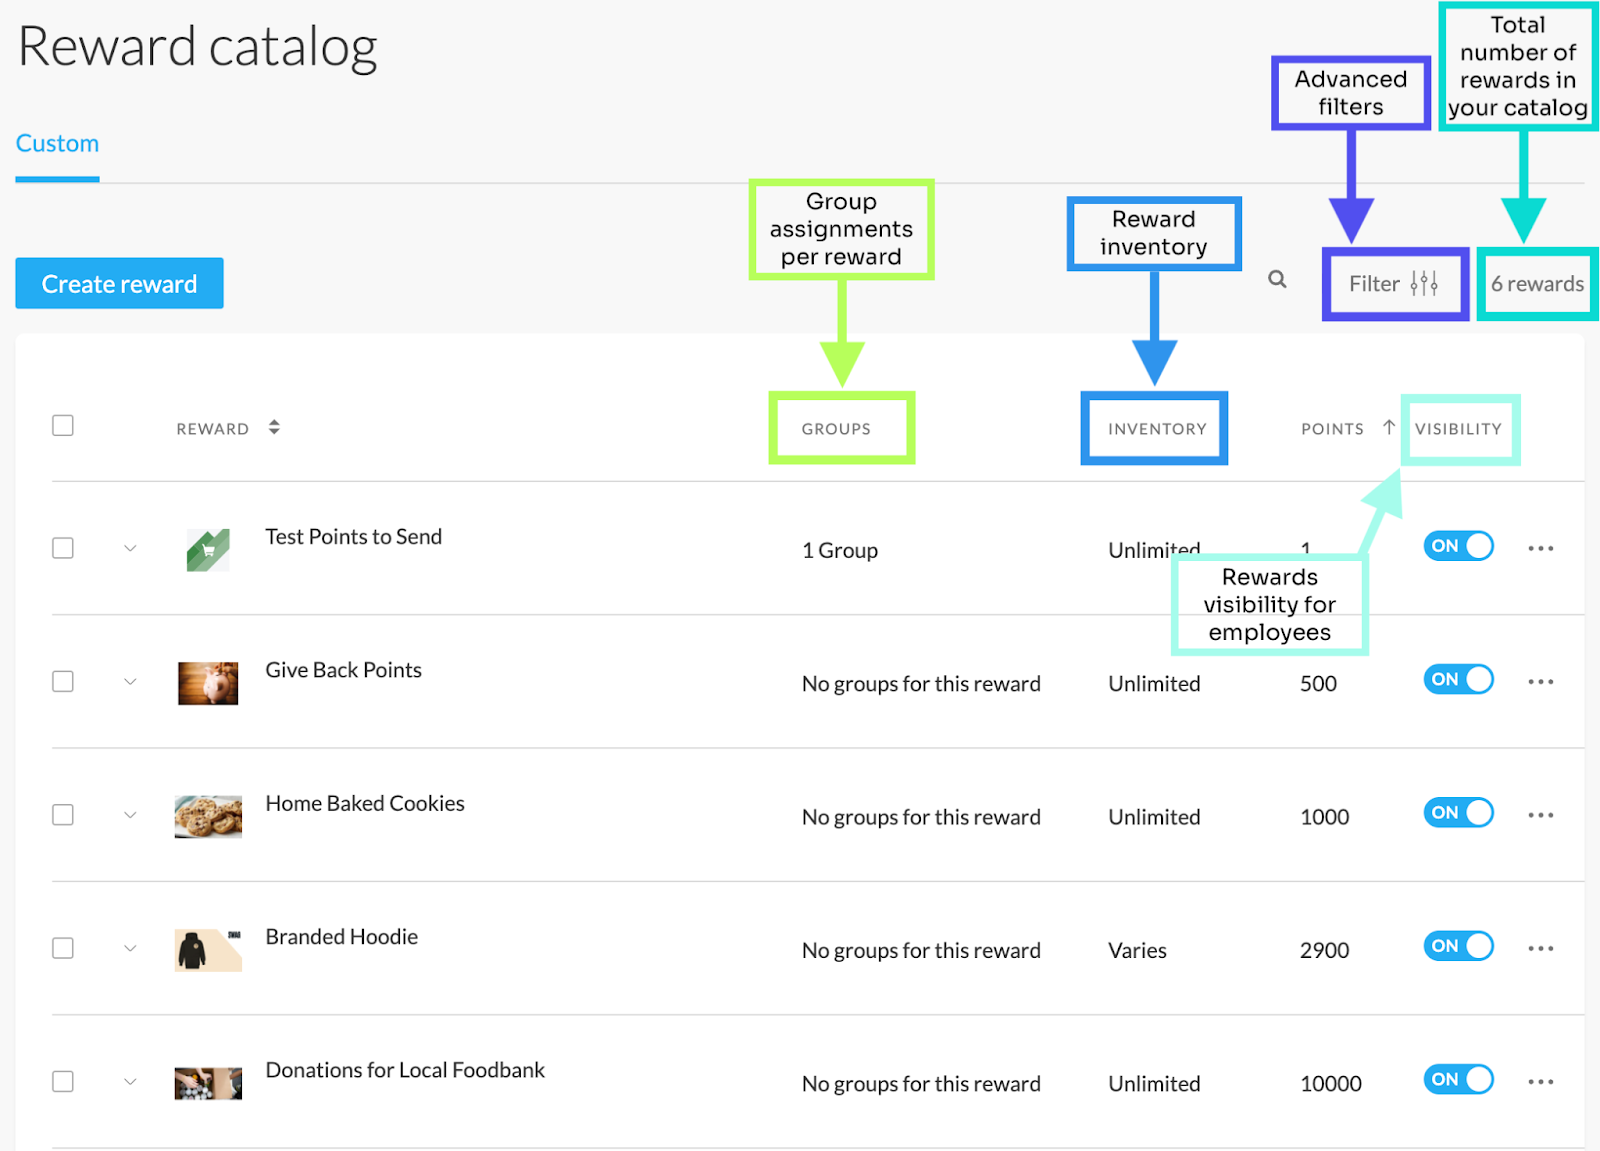Click the '1 Group' cell
Image resolution: width=1600 pixels, height=1151 pixels.
(x=840, y=551)
